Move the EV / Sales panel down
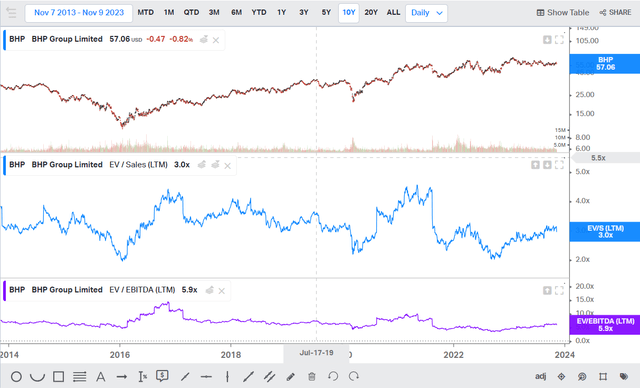The width and height of the screenshot is (640, 388). 547,165
